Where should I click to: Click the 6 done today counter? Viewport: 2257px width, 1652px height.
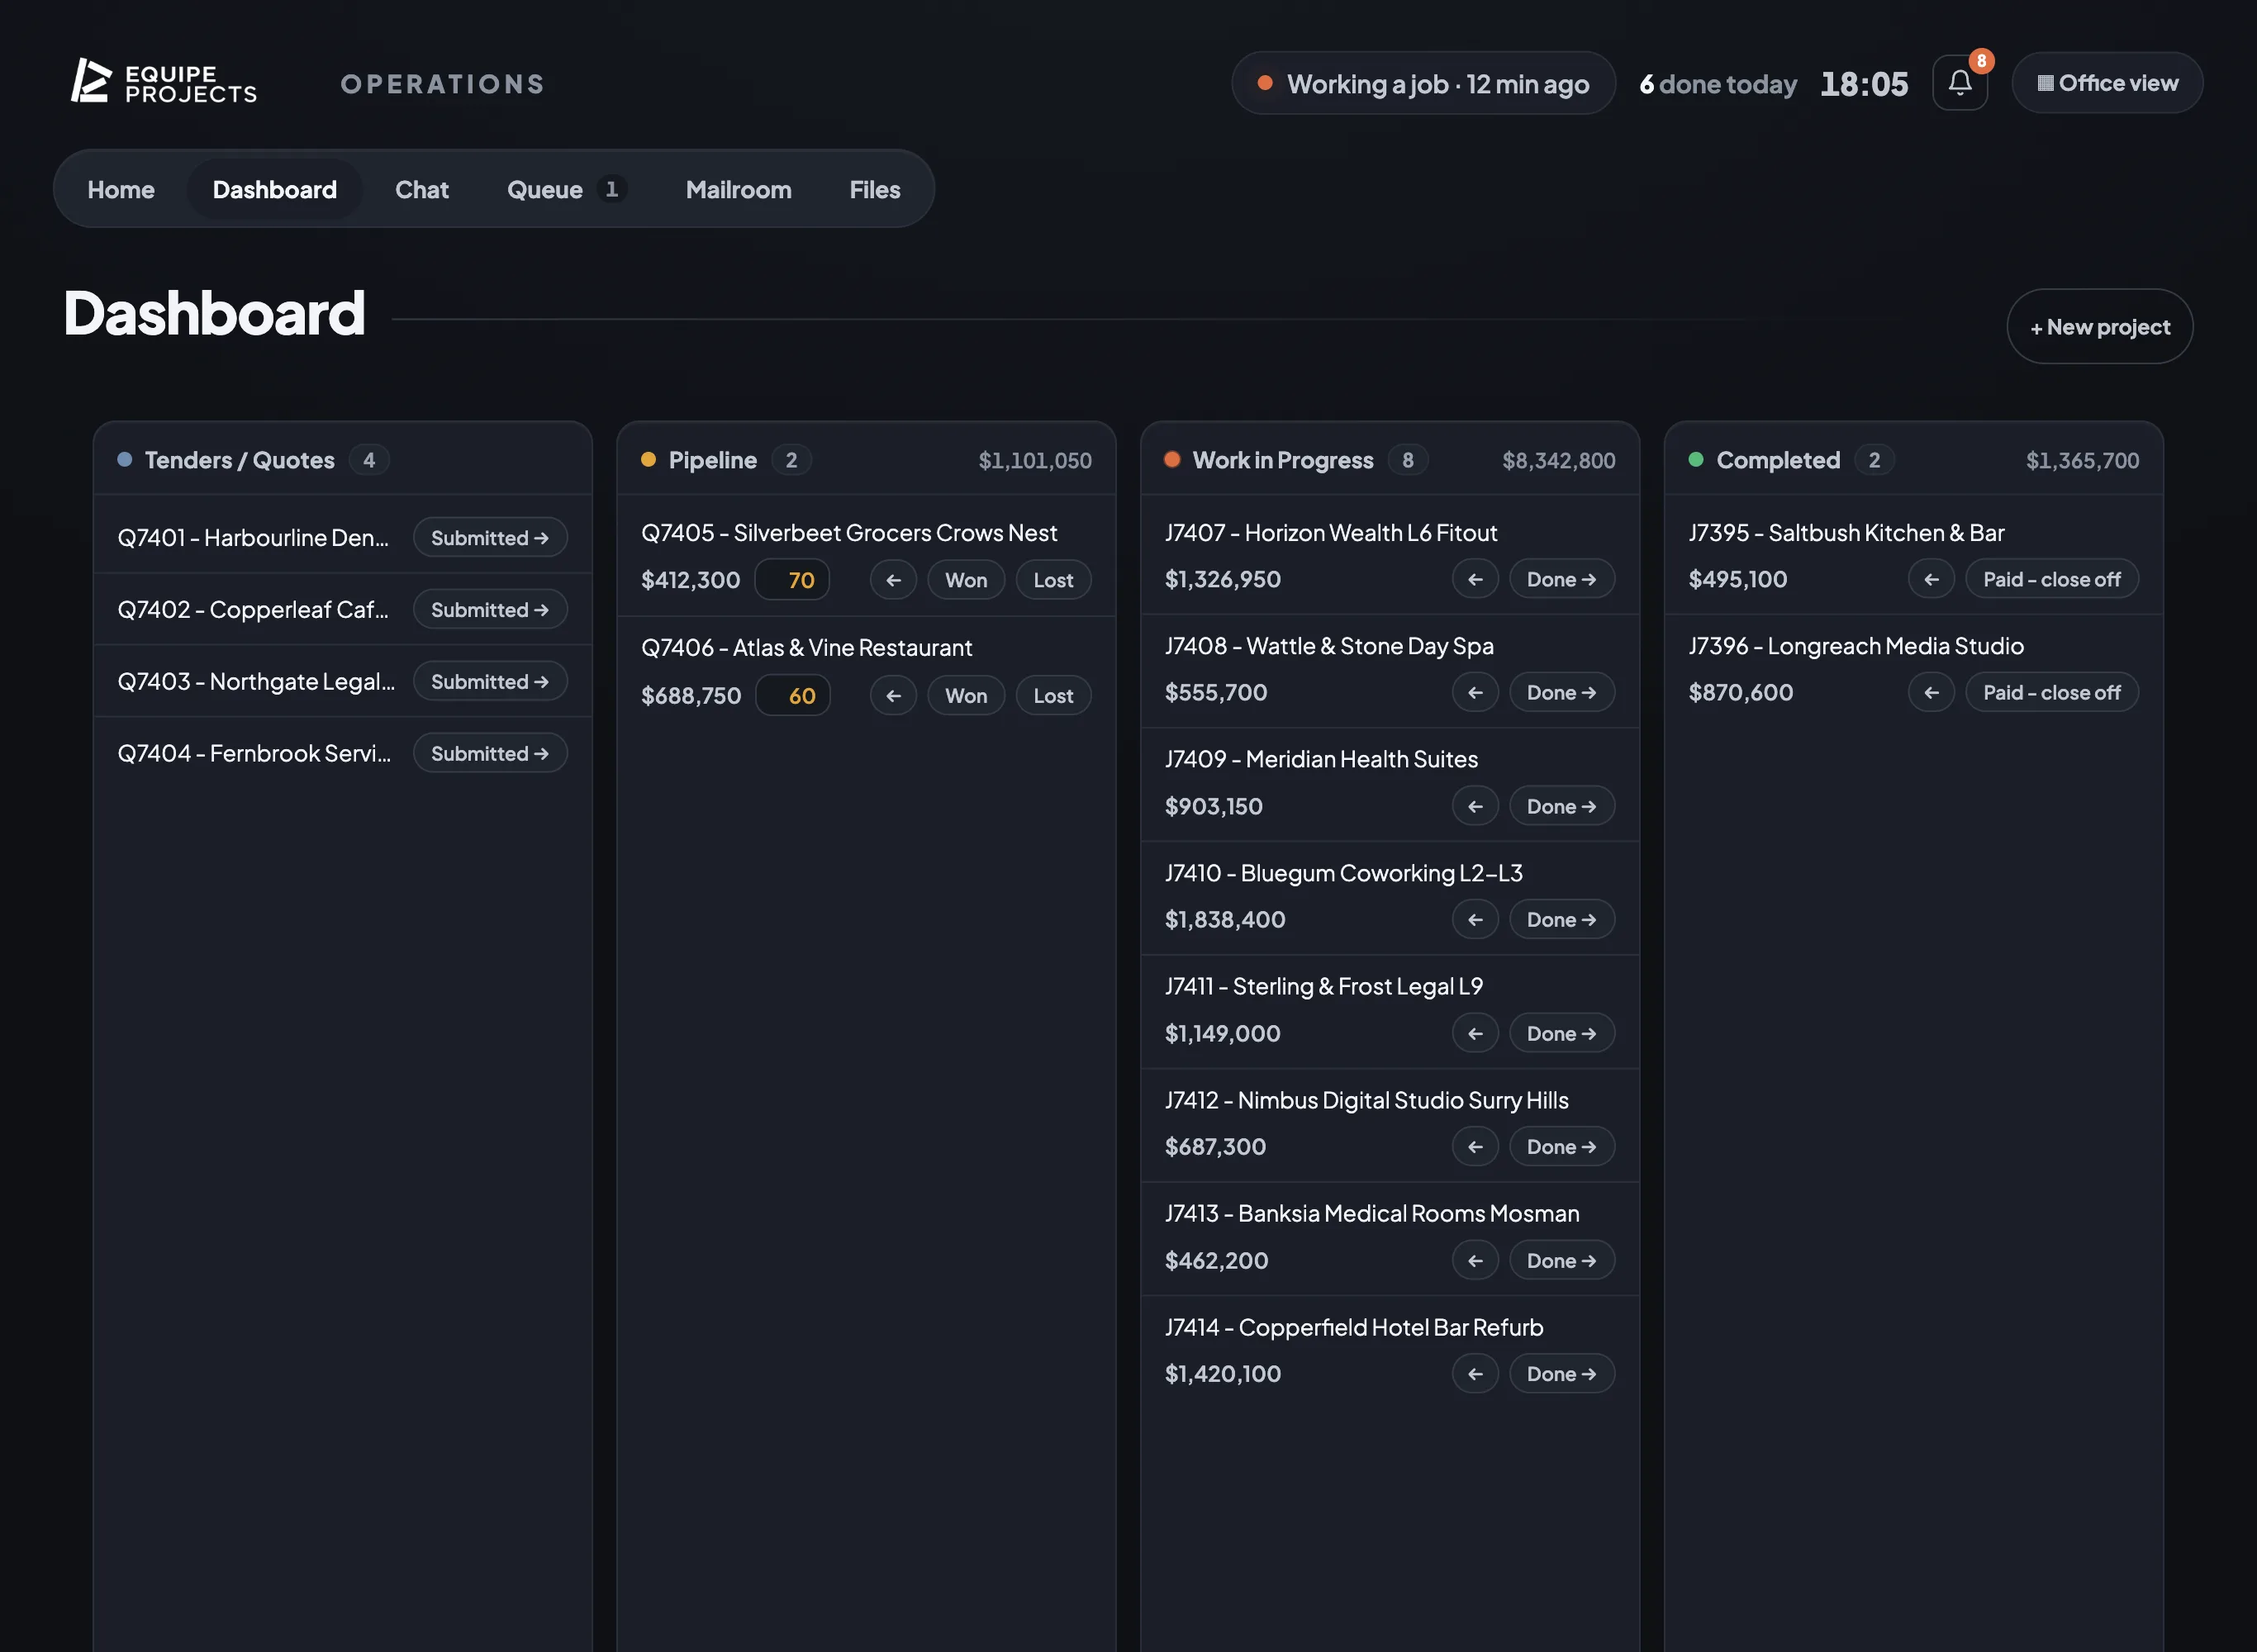click(1717, 84)
